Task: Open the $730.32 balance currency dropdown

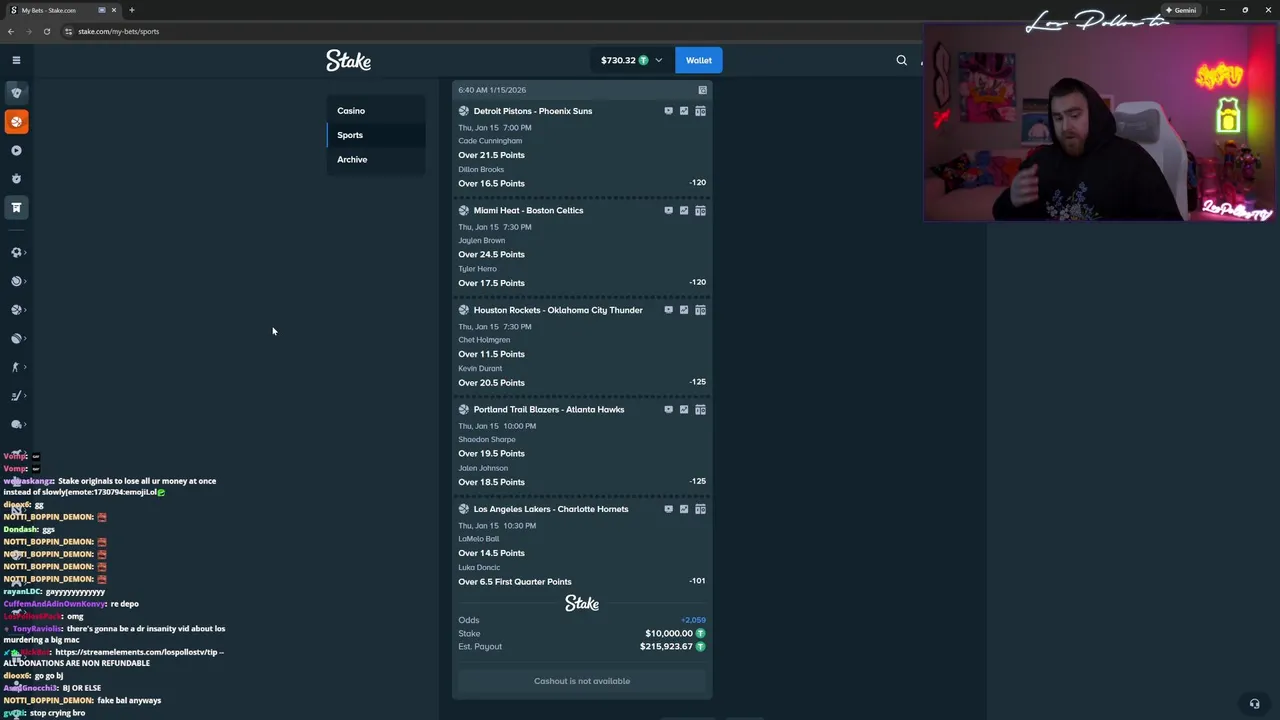Action: point(631,60)
